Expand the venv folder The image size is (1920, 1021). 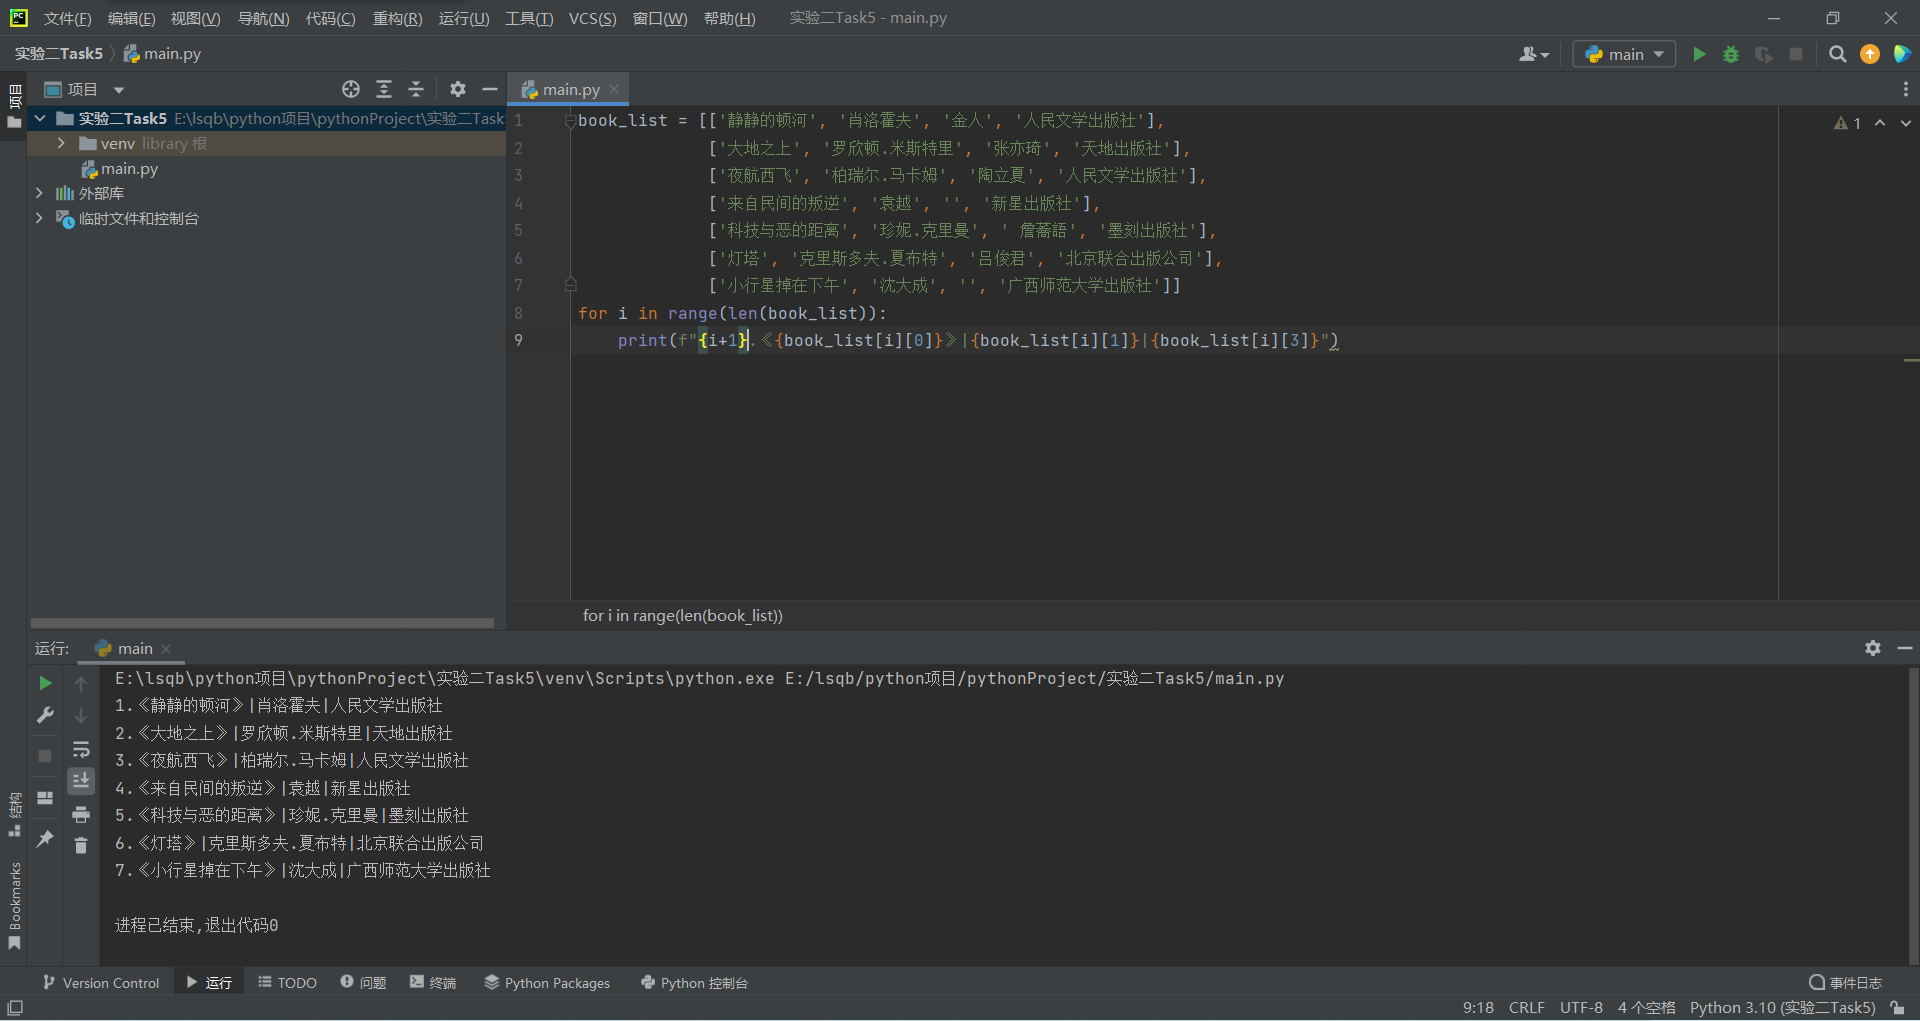61,144
